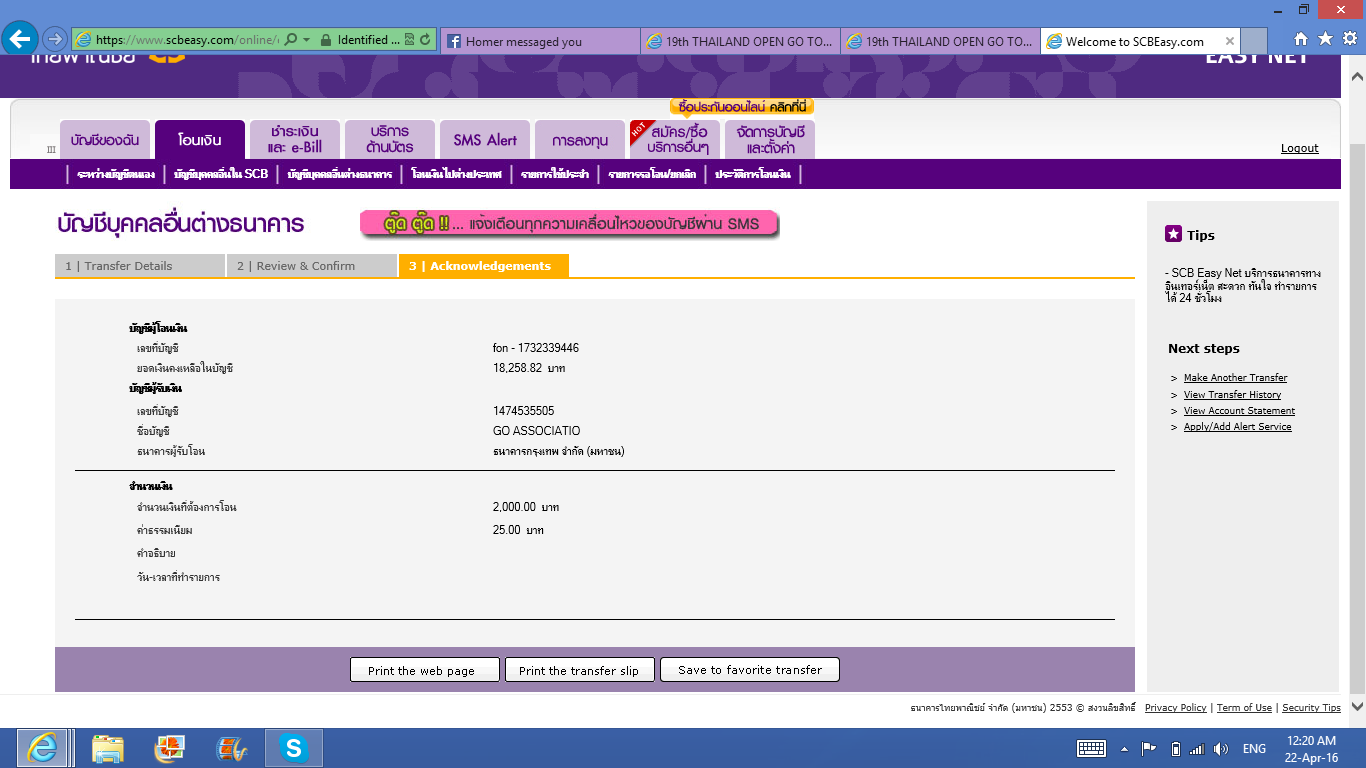Click the refresh icon in address bar
Viewport: 1366px width, 768px height.
pos(426,40)
